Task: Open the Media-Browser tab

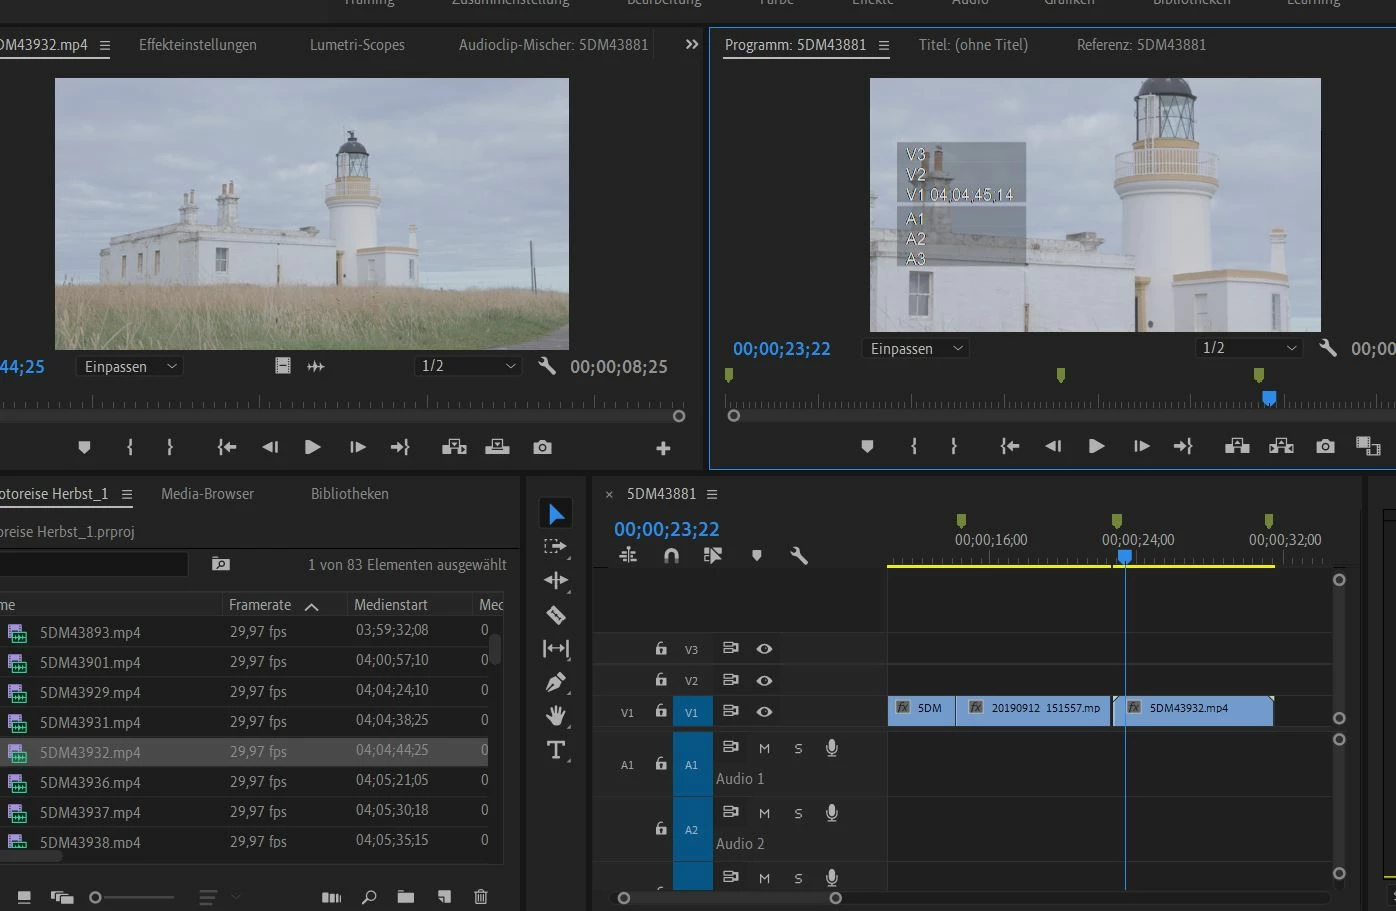Action: point(207,494)
